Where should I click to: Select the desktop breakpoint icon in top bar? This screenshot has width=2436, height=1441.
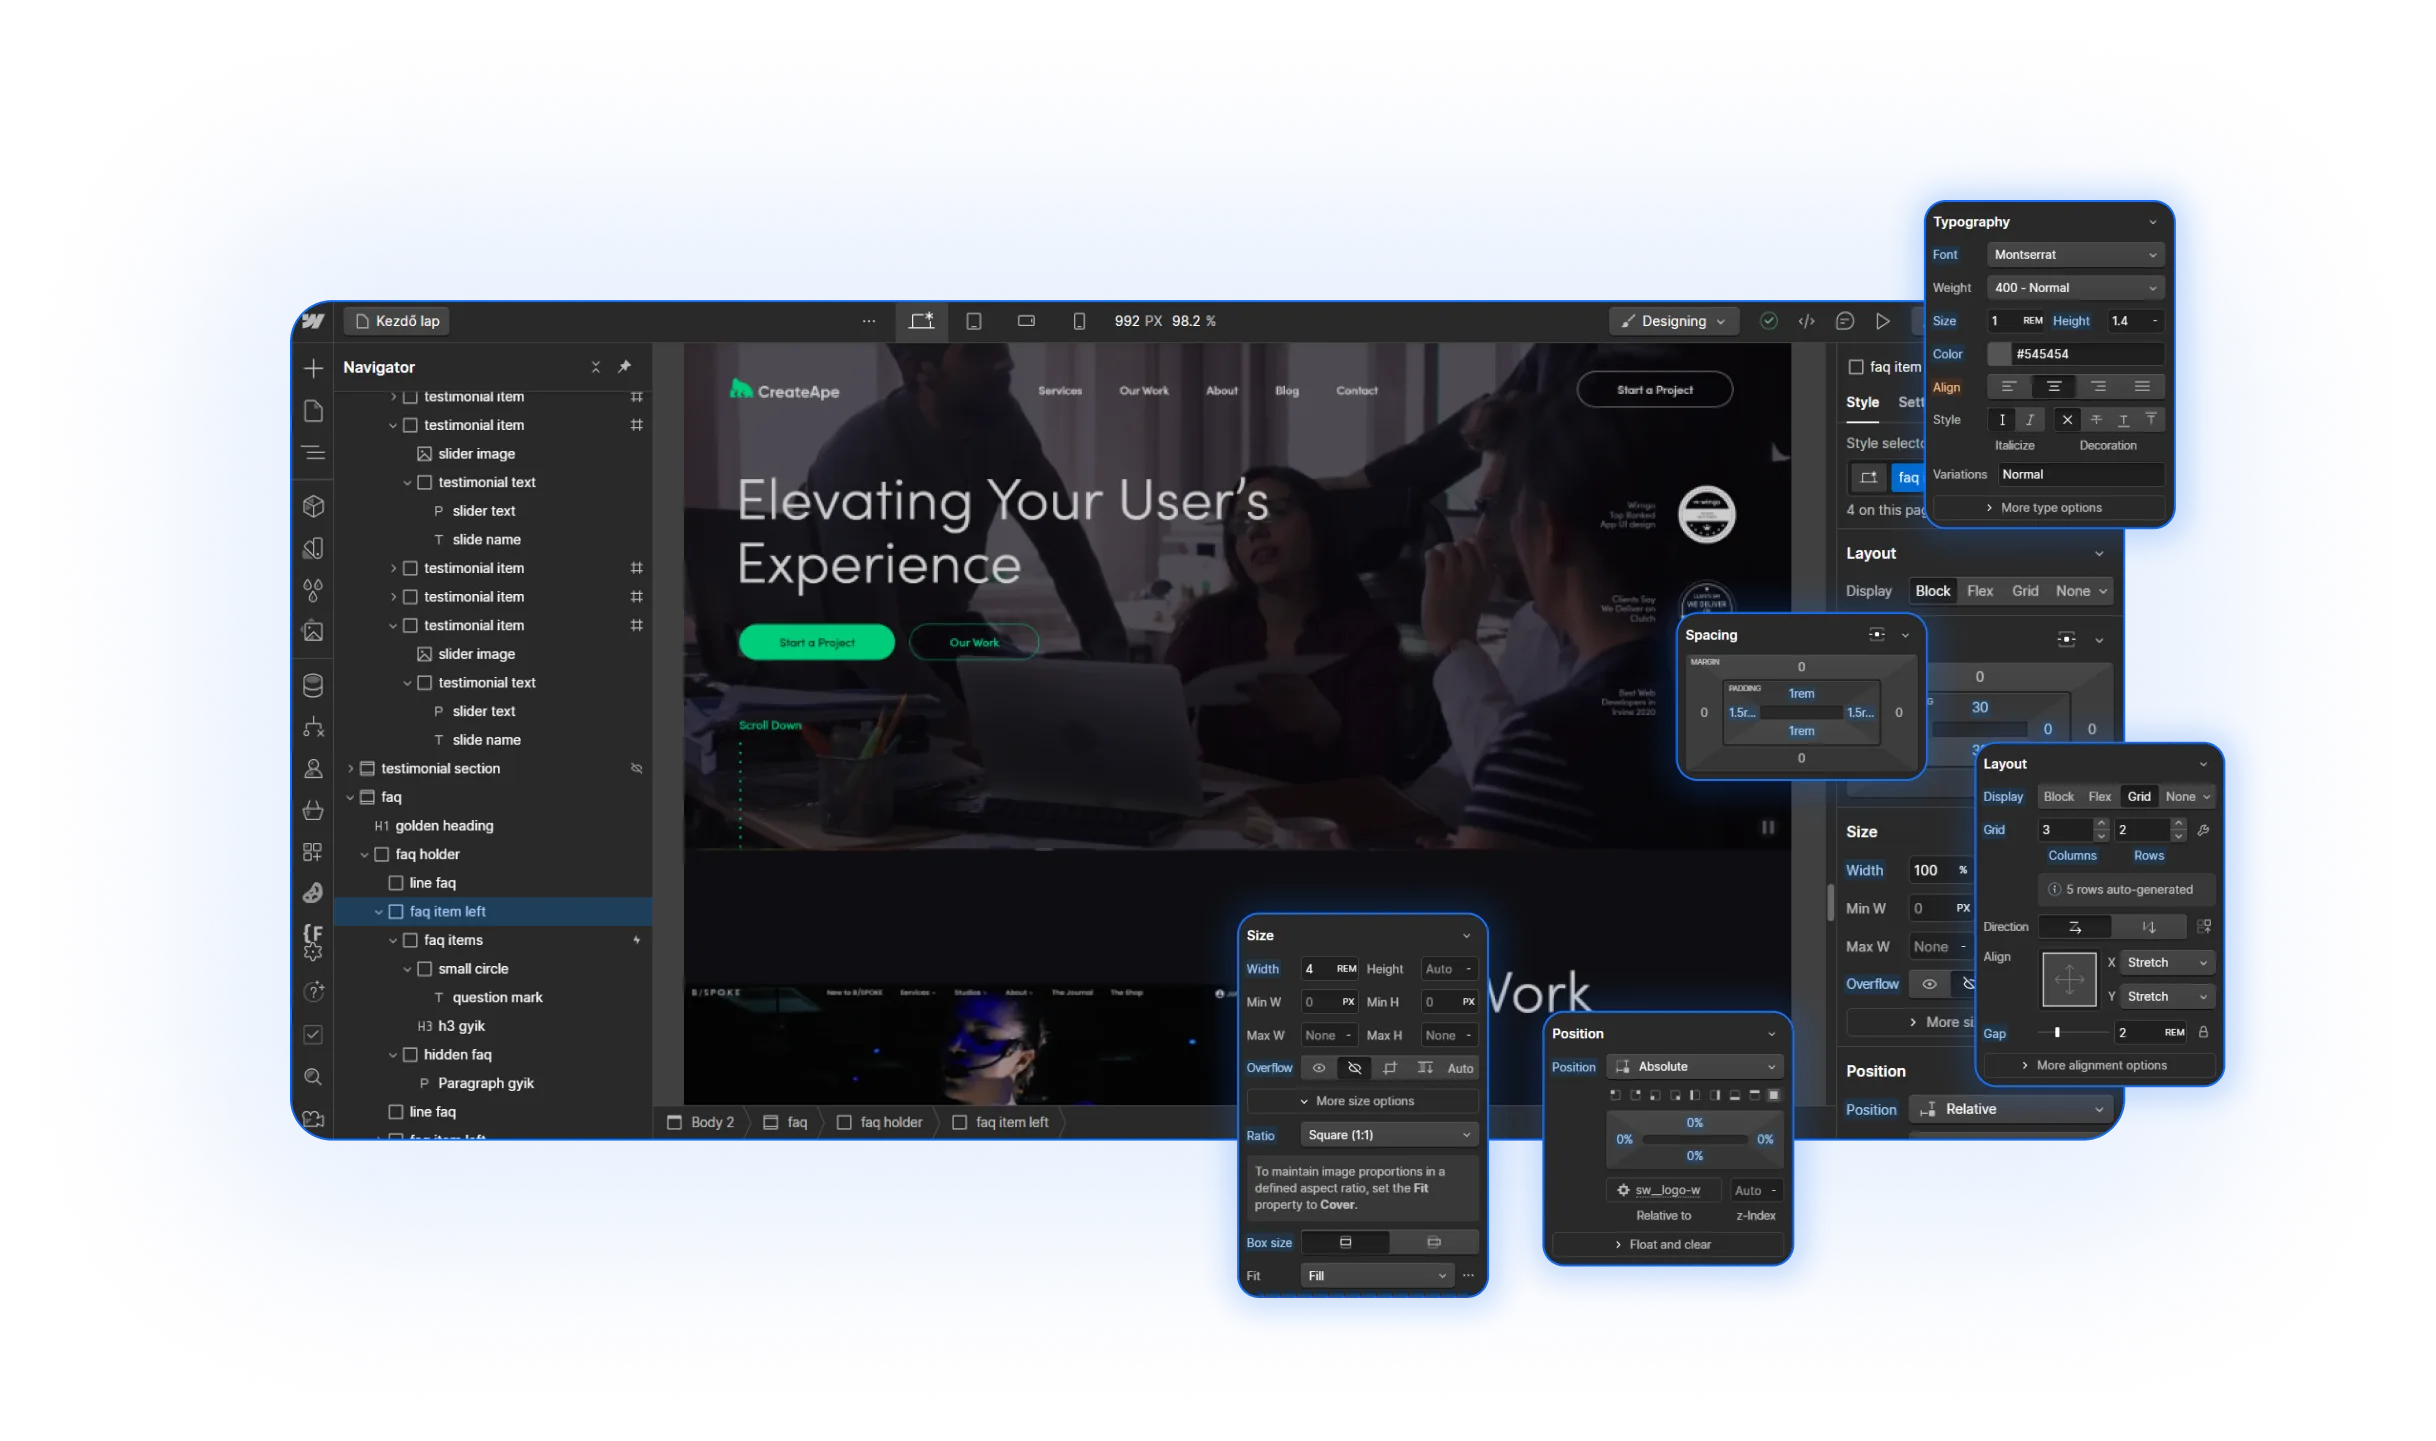pyautogui.click(x=921, y=321)
